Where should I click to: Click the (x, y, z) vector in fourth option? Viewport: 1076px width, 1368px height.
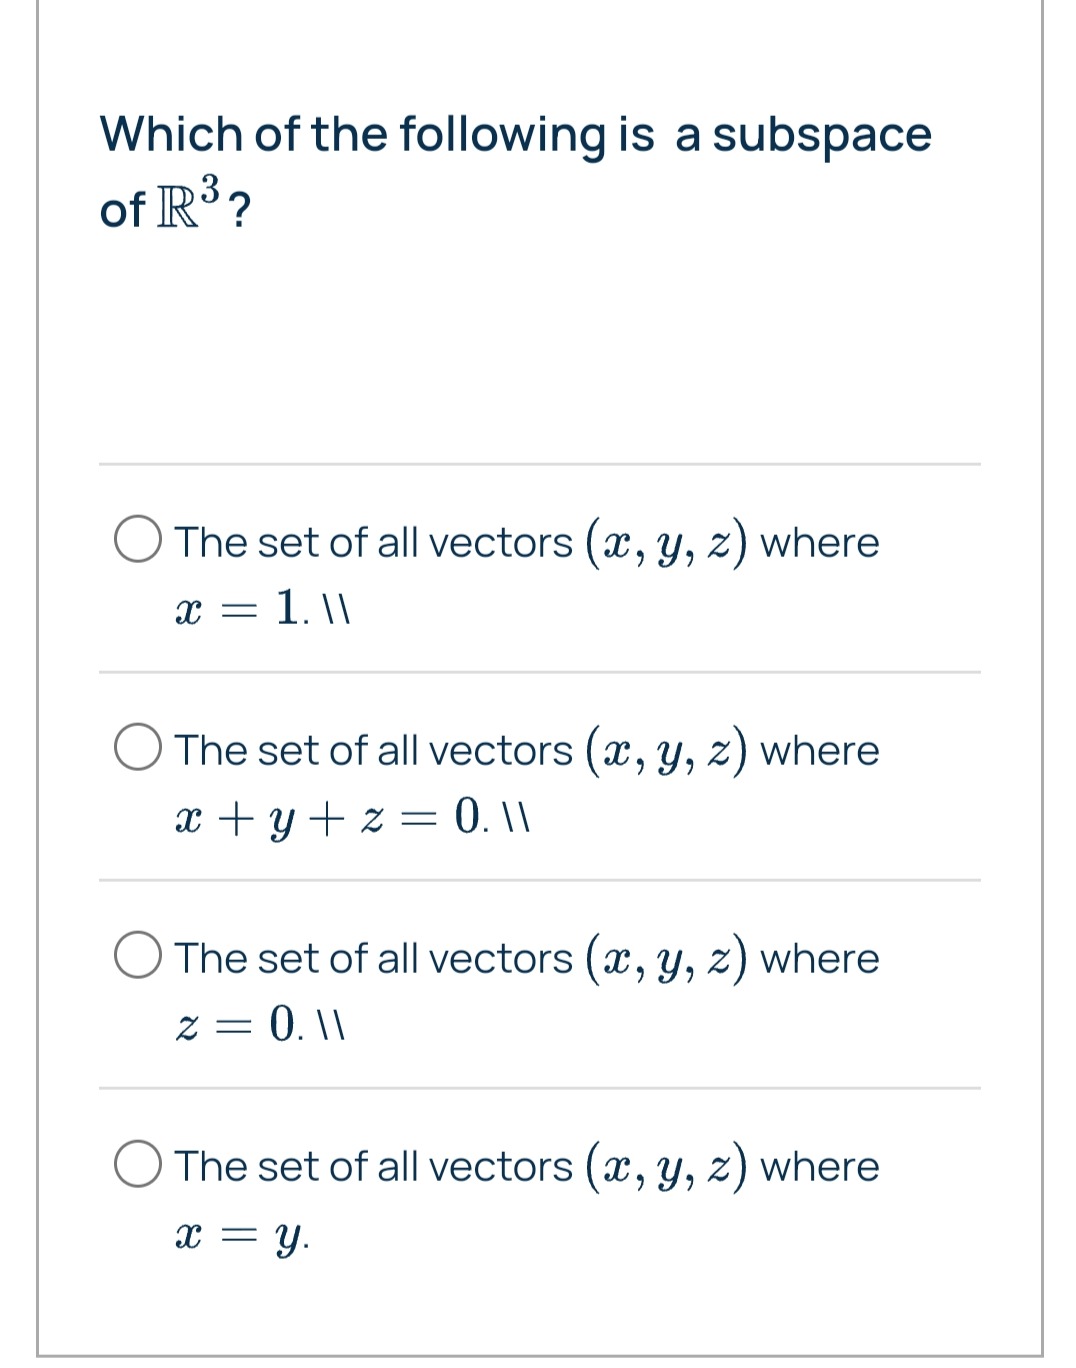tap(667, 1168)
